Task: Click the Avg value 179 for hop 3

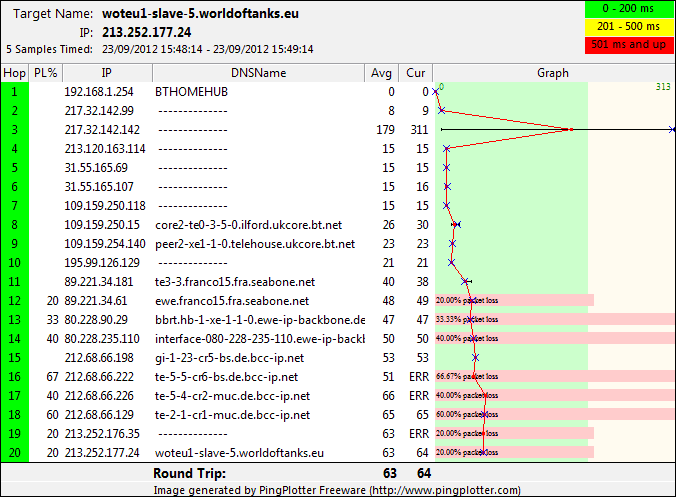Action: (x=385, y=130)
